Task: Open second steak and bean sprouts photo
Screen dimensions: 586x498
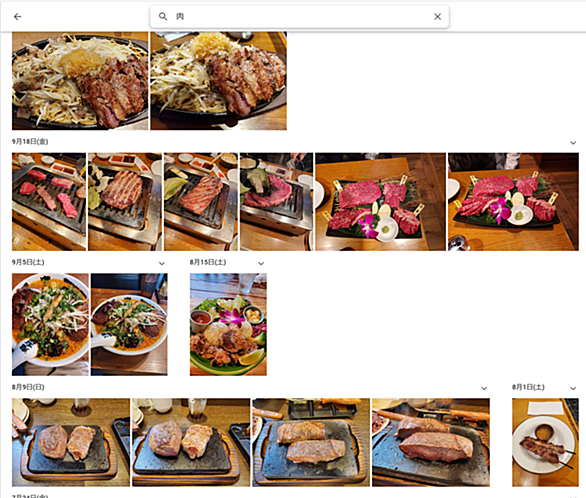Action: [219, 81]
